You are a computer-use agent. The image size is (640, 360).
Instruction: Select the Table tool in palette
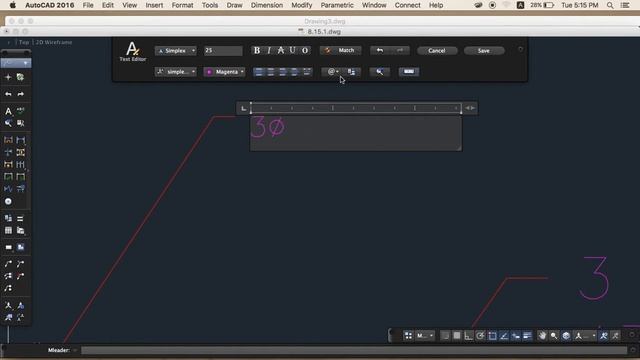tap(8, 231)
